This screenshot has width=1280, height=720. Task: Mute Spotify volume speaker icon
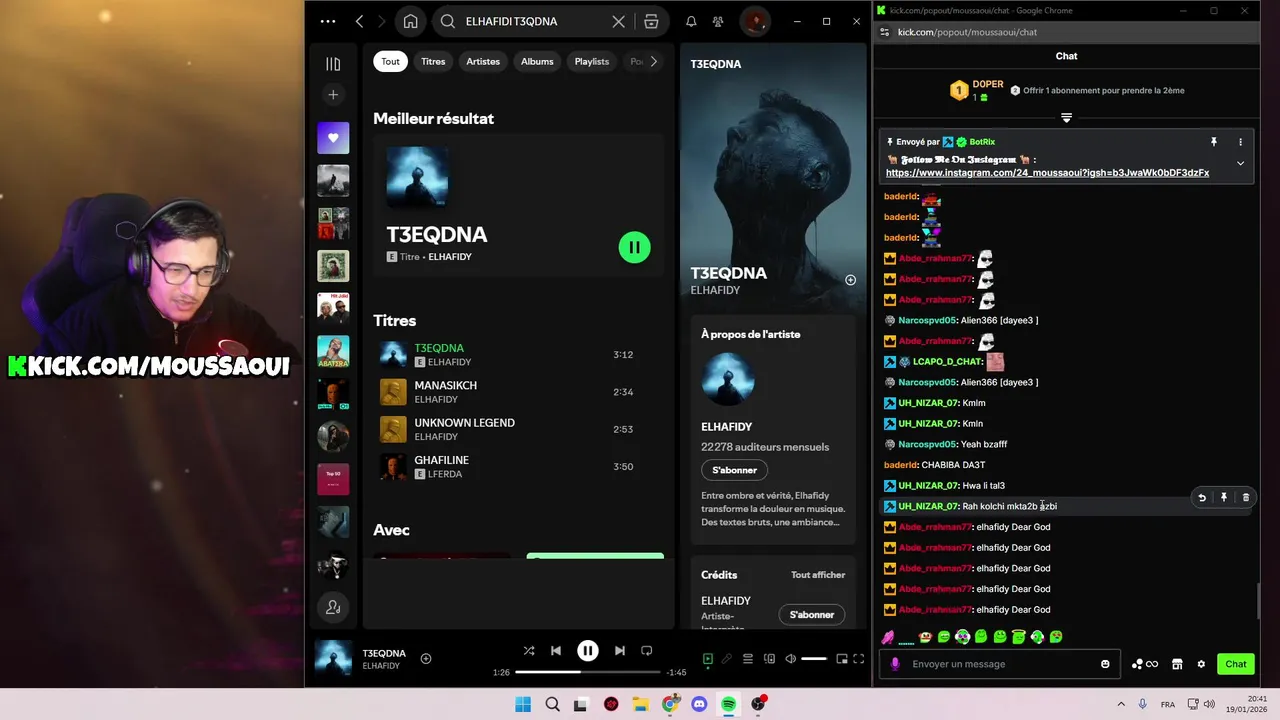(791, 659)
